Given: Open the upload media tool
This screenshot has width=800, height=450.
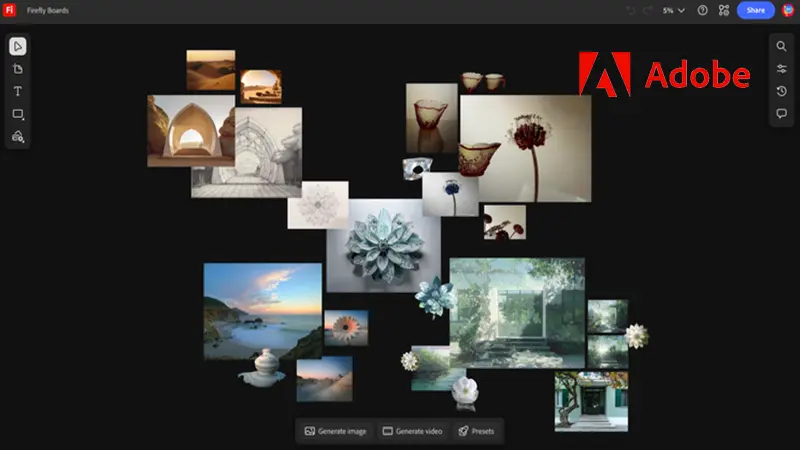Looking at the screenshot, I should 18,136.
